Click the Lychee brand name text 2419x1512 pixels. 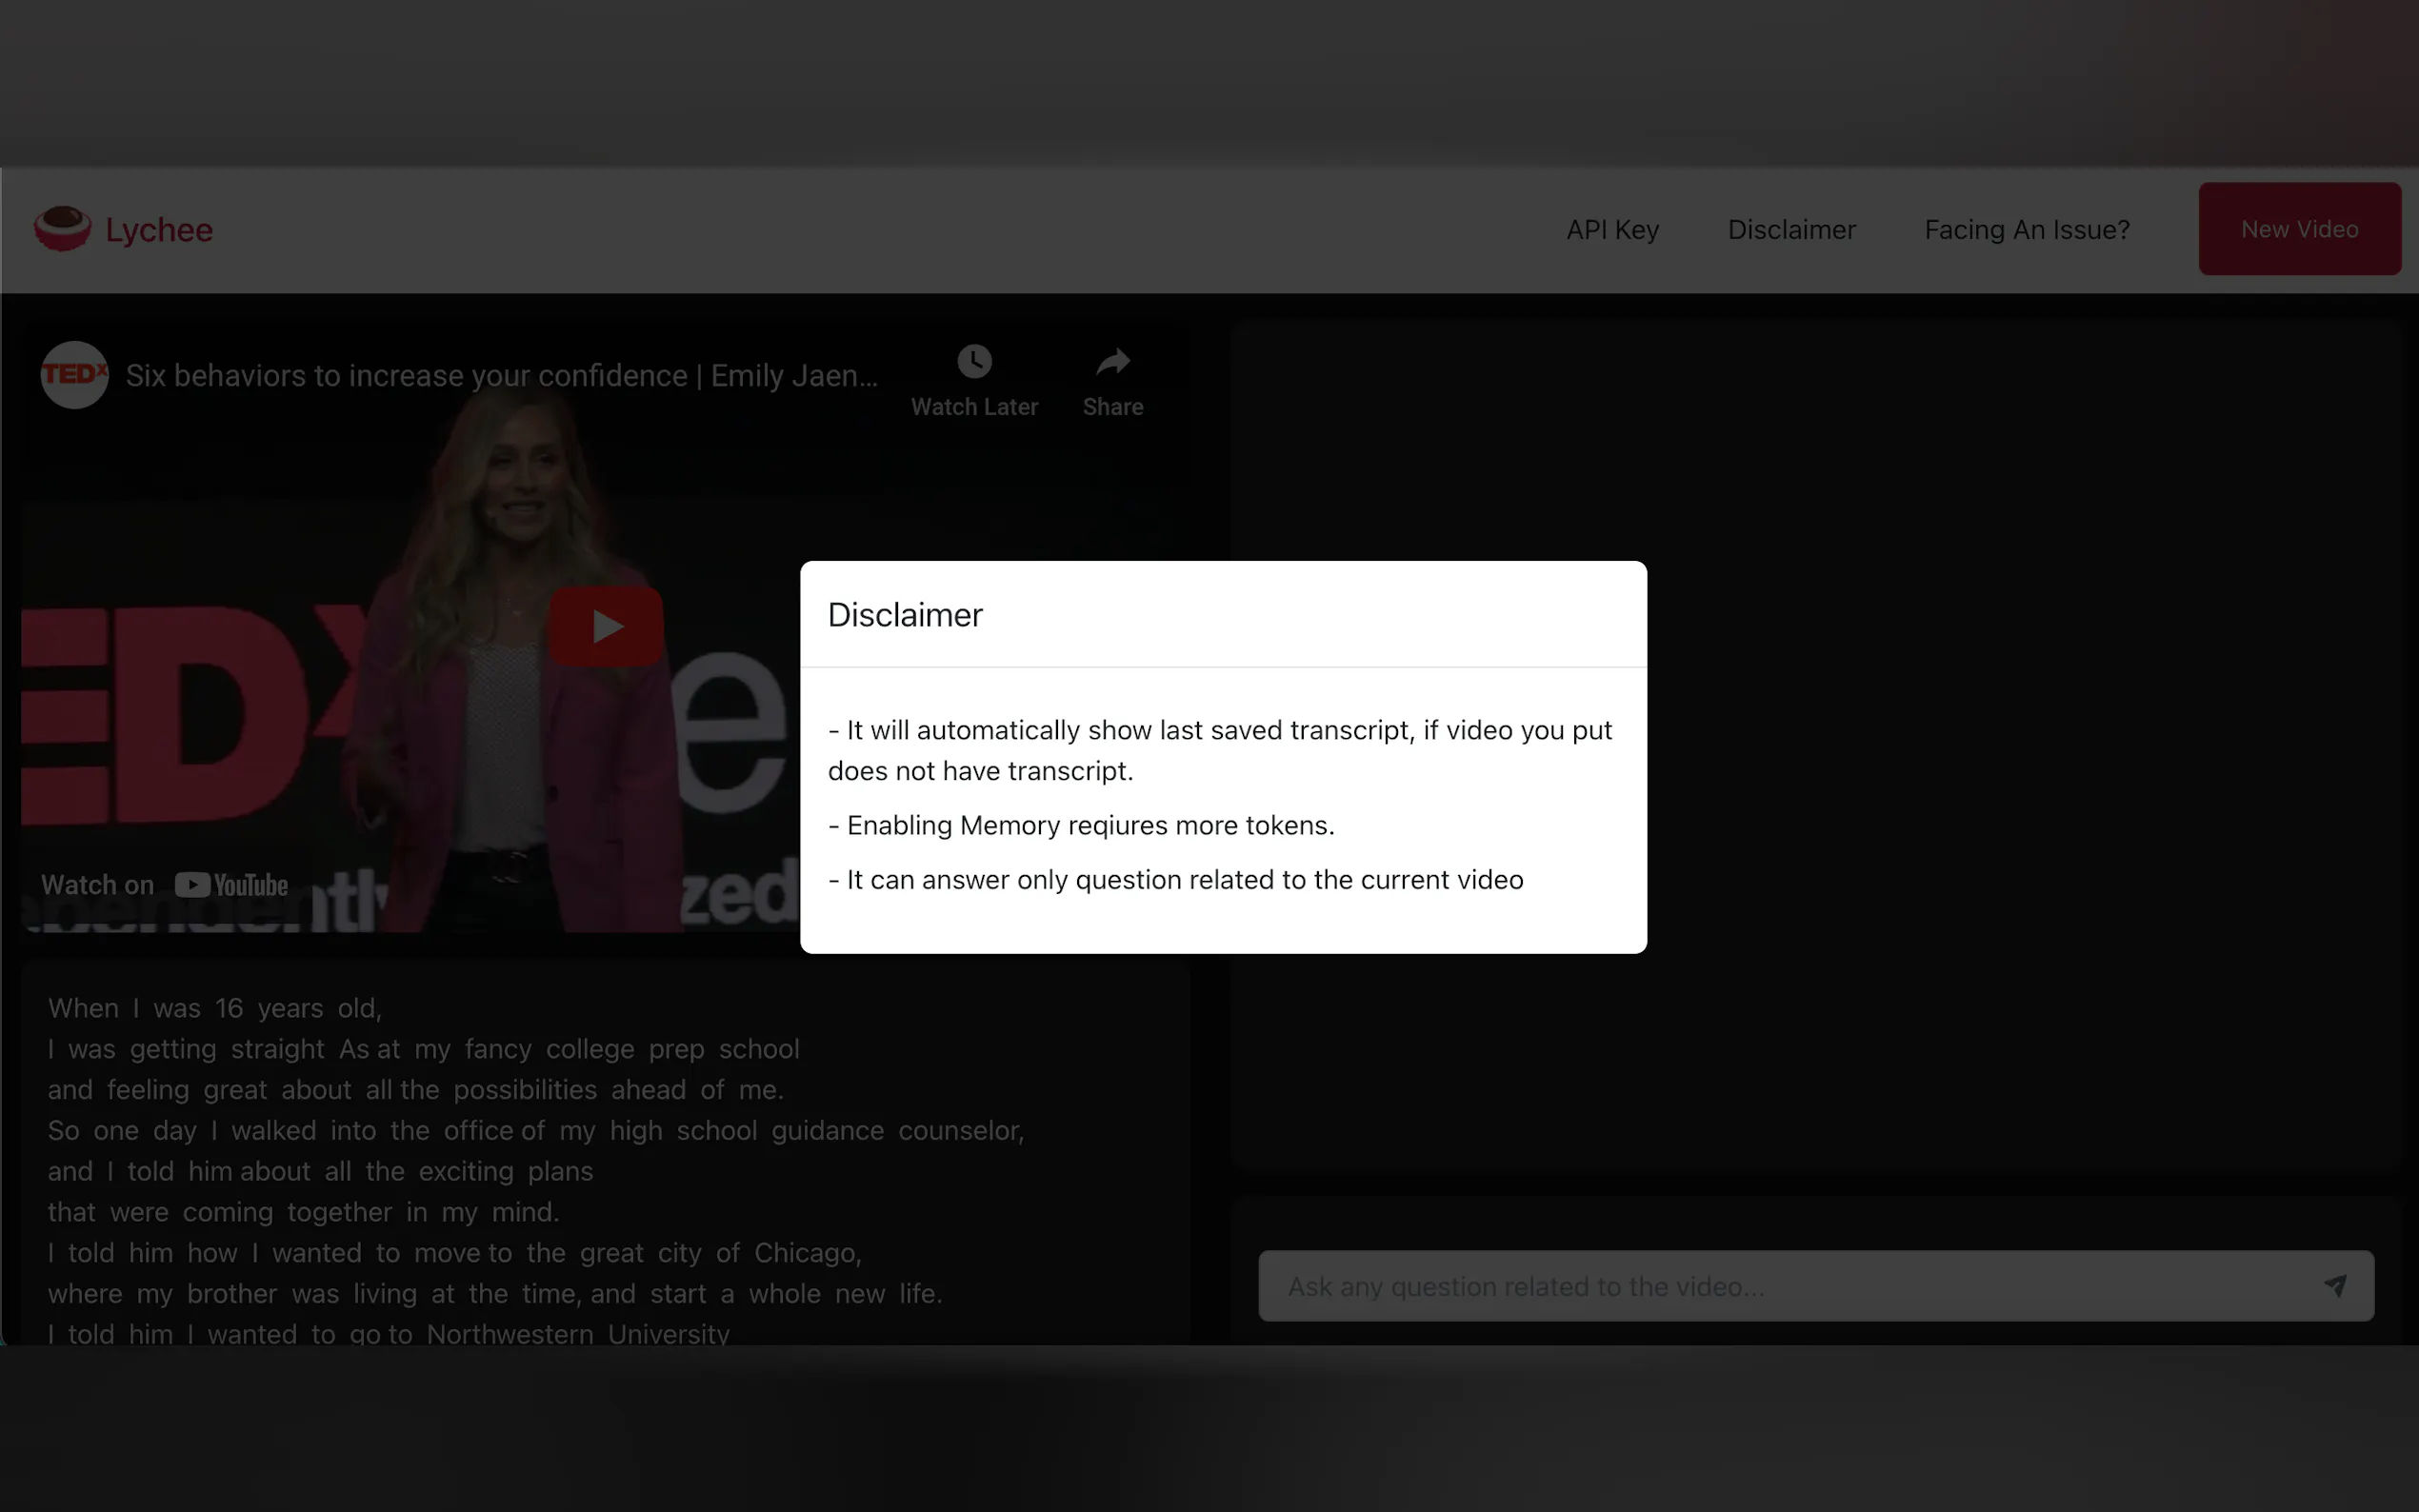159,230
